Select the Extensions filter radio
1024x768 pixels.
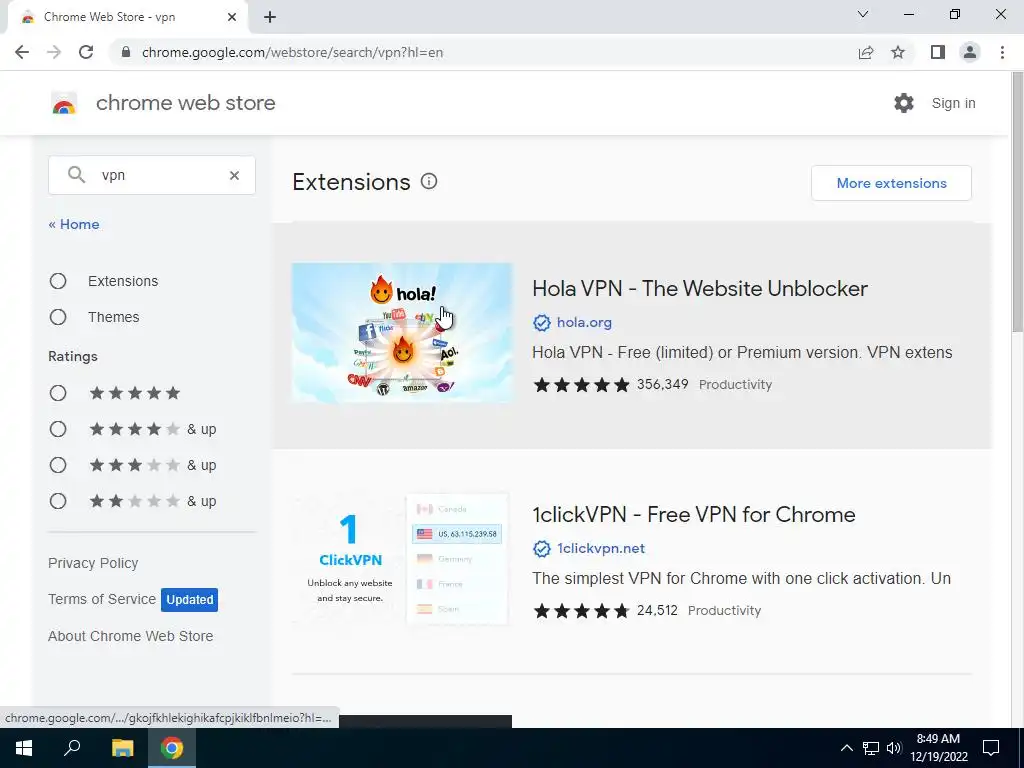click(58, 281)
